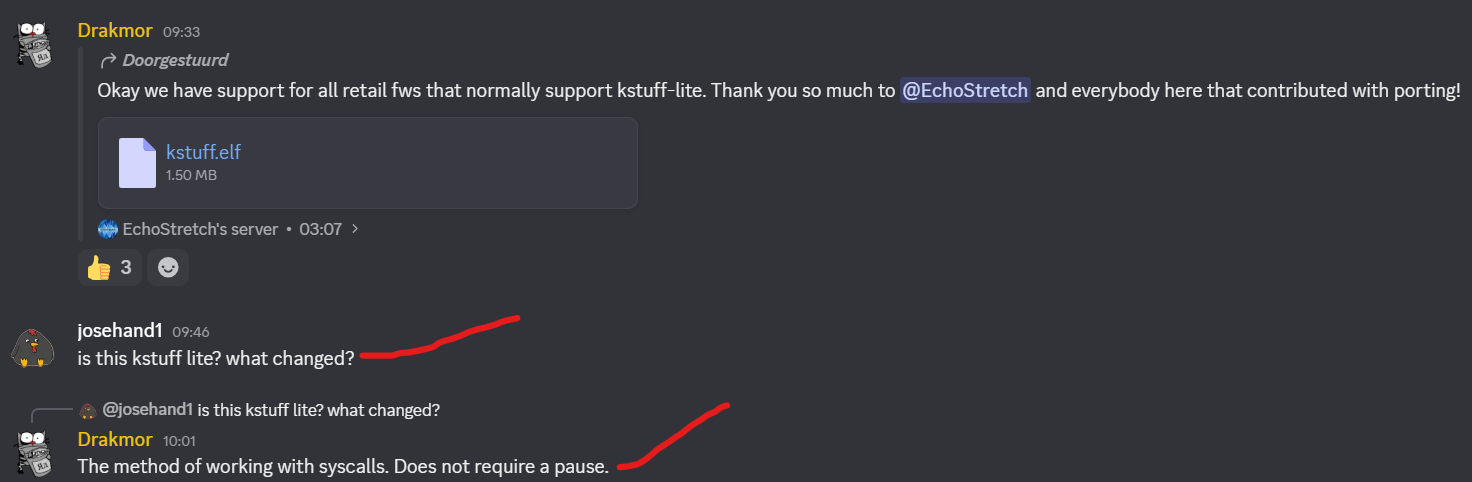Expand the chevron next to 03:07
The width and height of the screenshot is (1472, 482).
tap(355, 229)
